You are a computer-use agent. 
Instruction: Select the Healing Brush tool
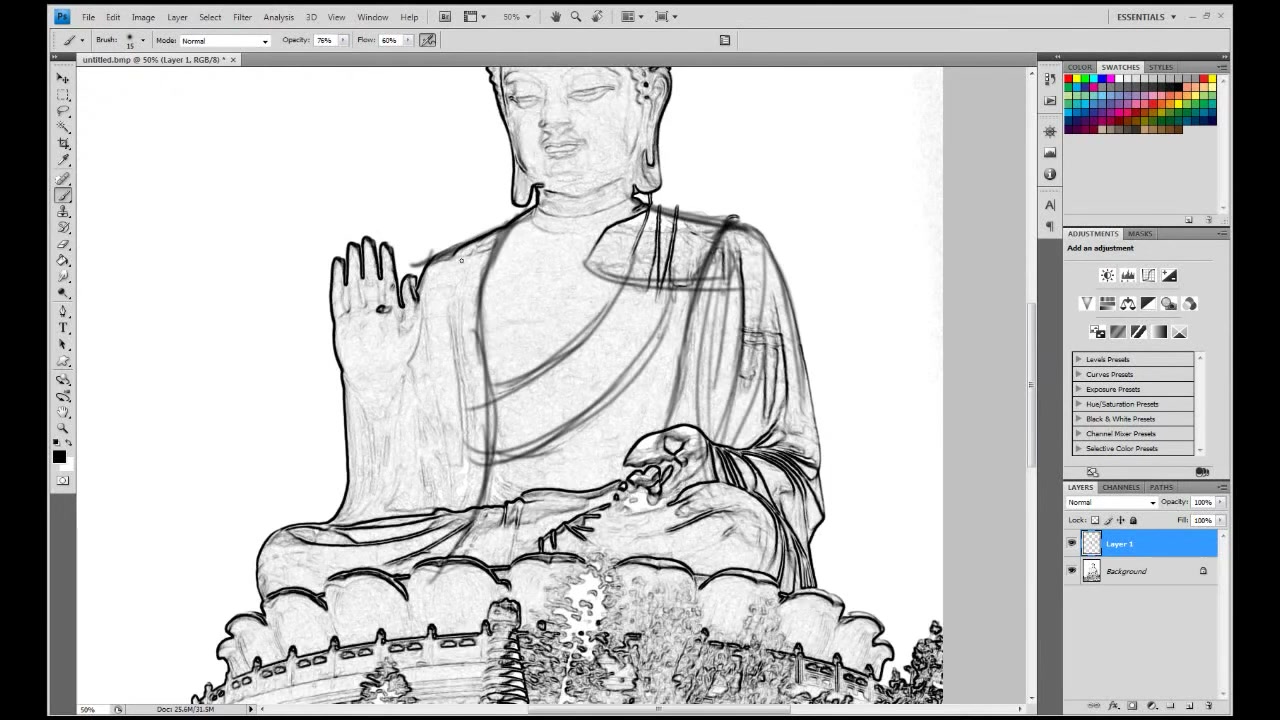pos(63,179)
